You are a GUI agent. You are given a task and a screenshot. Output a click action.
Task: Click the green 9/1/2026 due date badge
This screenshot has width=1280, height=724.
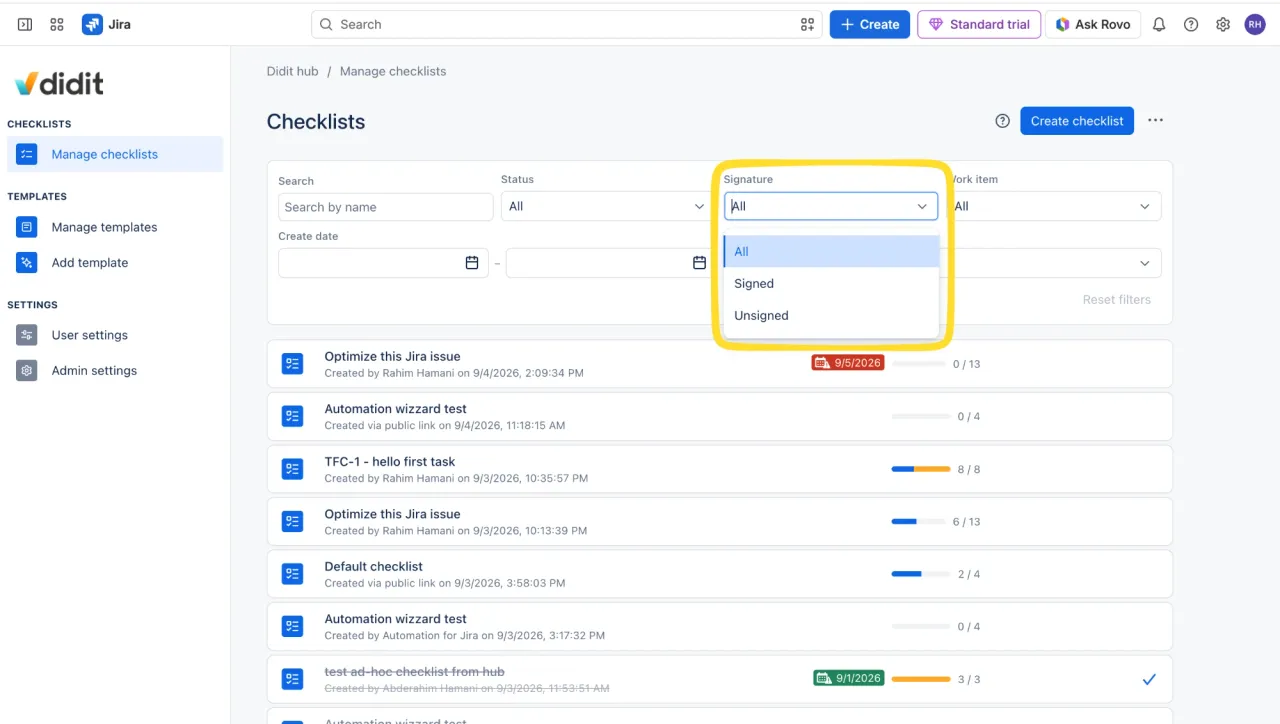848,678
